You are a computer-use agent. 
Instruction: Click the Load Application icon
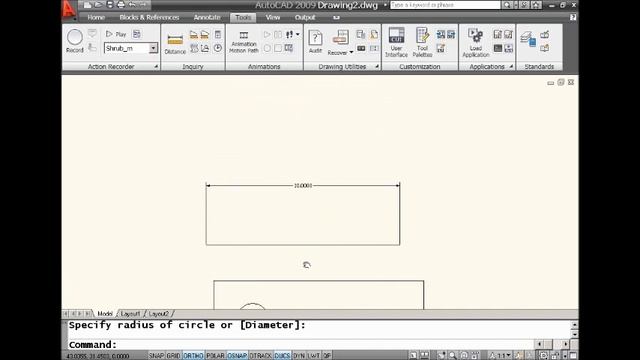pyautogui.click(x=476, y=42)
